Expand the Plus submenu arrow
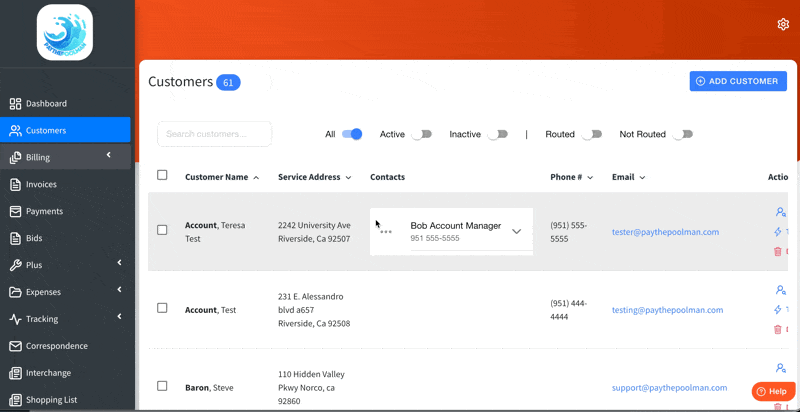Image resolution: width=800 pixels, height=412 pixels. [119, 263]
